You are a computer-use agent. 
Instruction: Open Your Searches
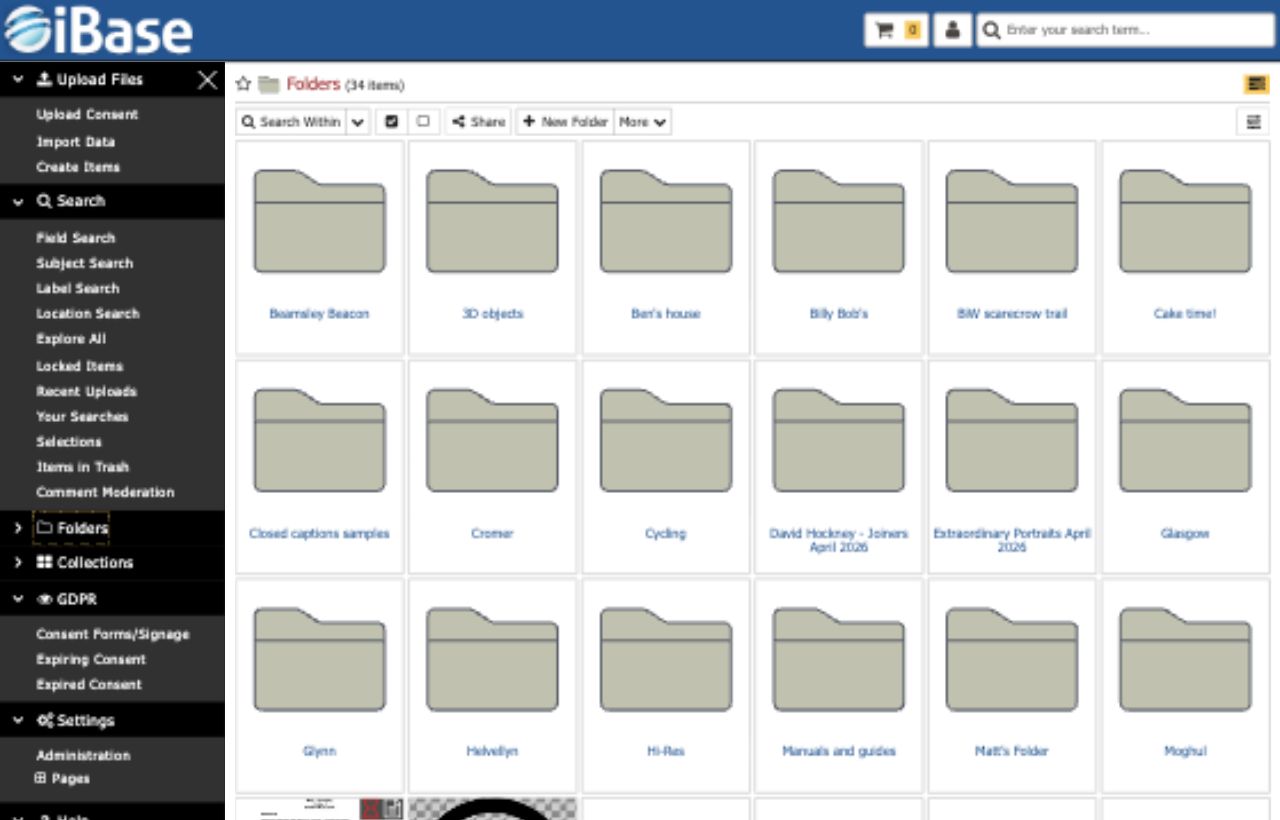point(82,416)
